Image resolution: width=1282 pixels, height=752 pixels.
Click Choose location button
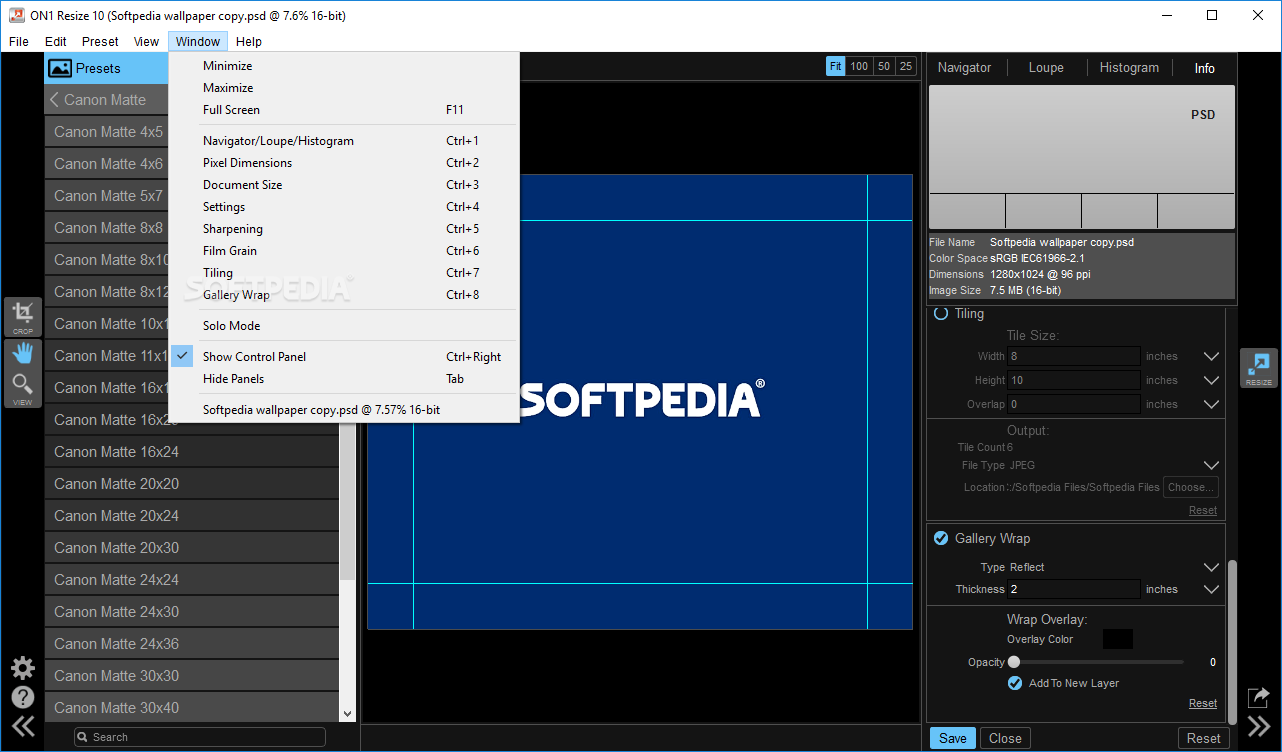click(x=1192, y=487)
